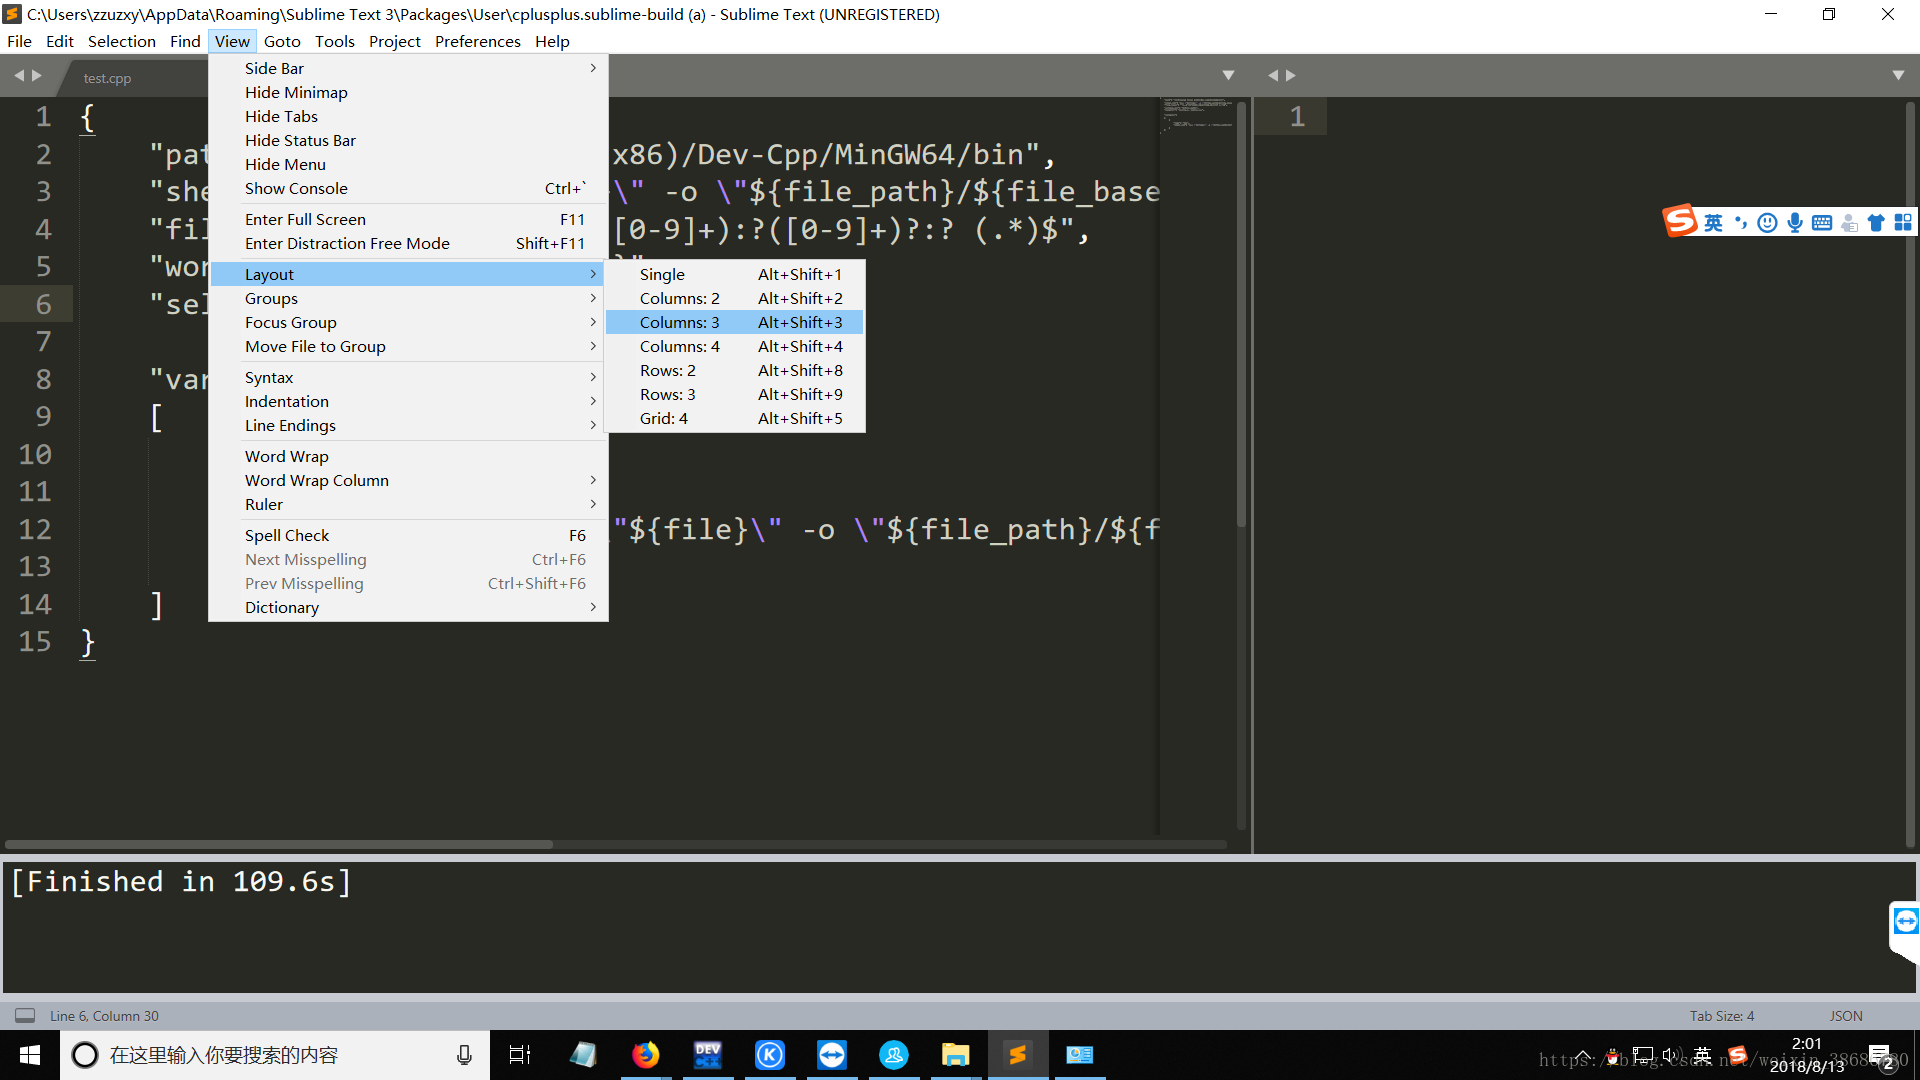Viewport: 1920px width, 1080px height.
Task: Click the taskbar search box
Action: 275,1055
